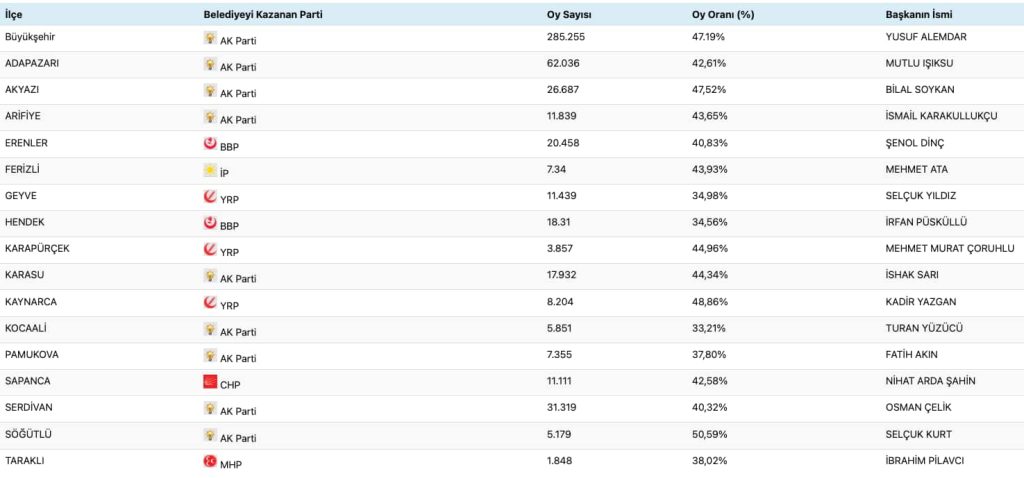Click the CHP party logo in SAPANCA row
The width and height of the screenshot is (1024, 478).
pos(210,382)
